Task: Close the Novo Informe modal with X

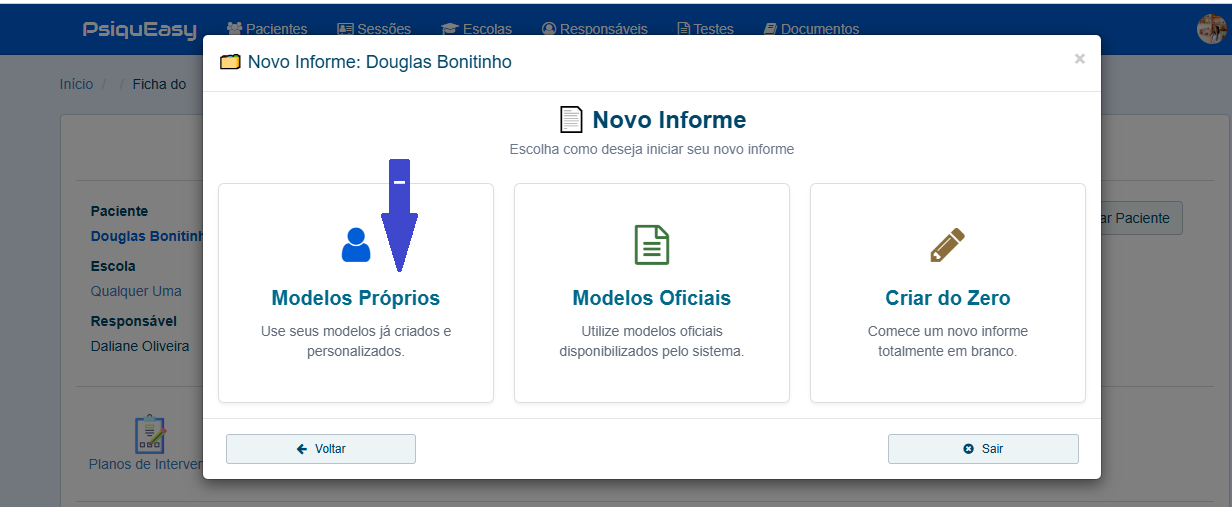Action: pos(1079,59)
